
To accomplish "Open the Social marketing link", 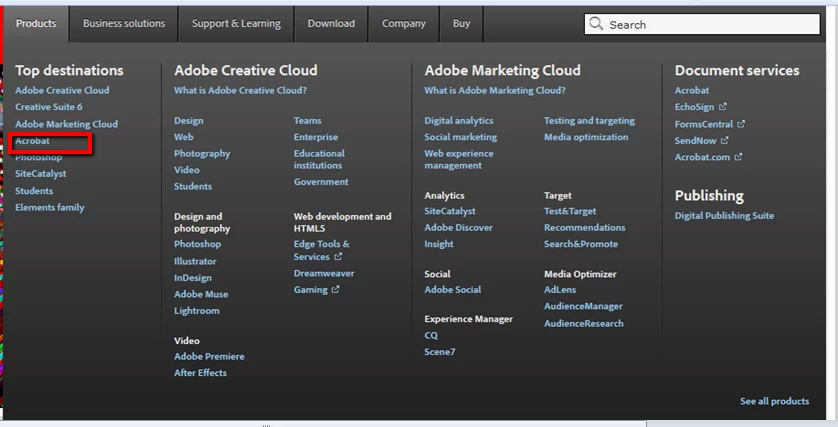I will coord(461,137).
